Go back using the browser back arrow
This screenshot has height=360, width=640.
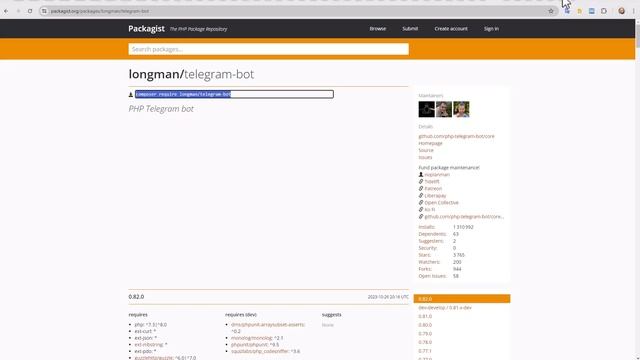point(6,11)
